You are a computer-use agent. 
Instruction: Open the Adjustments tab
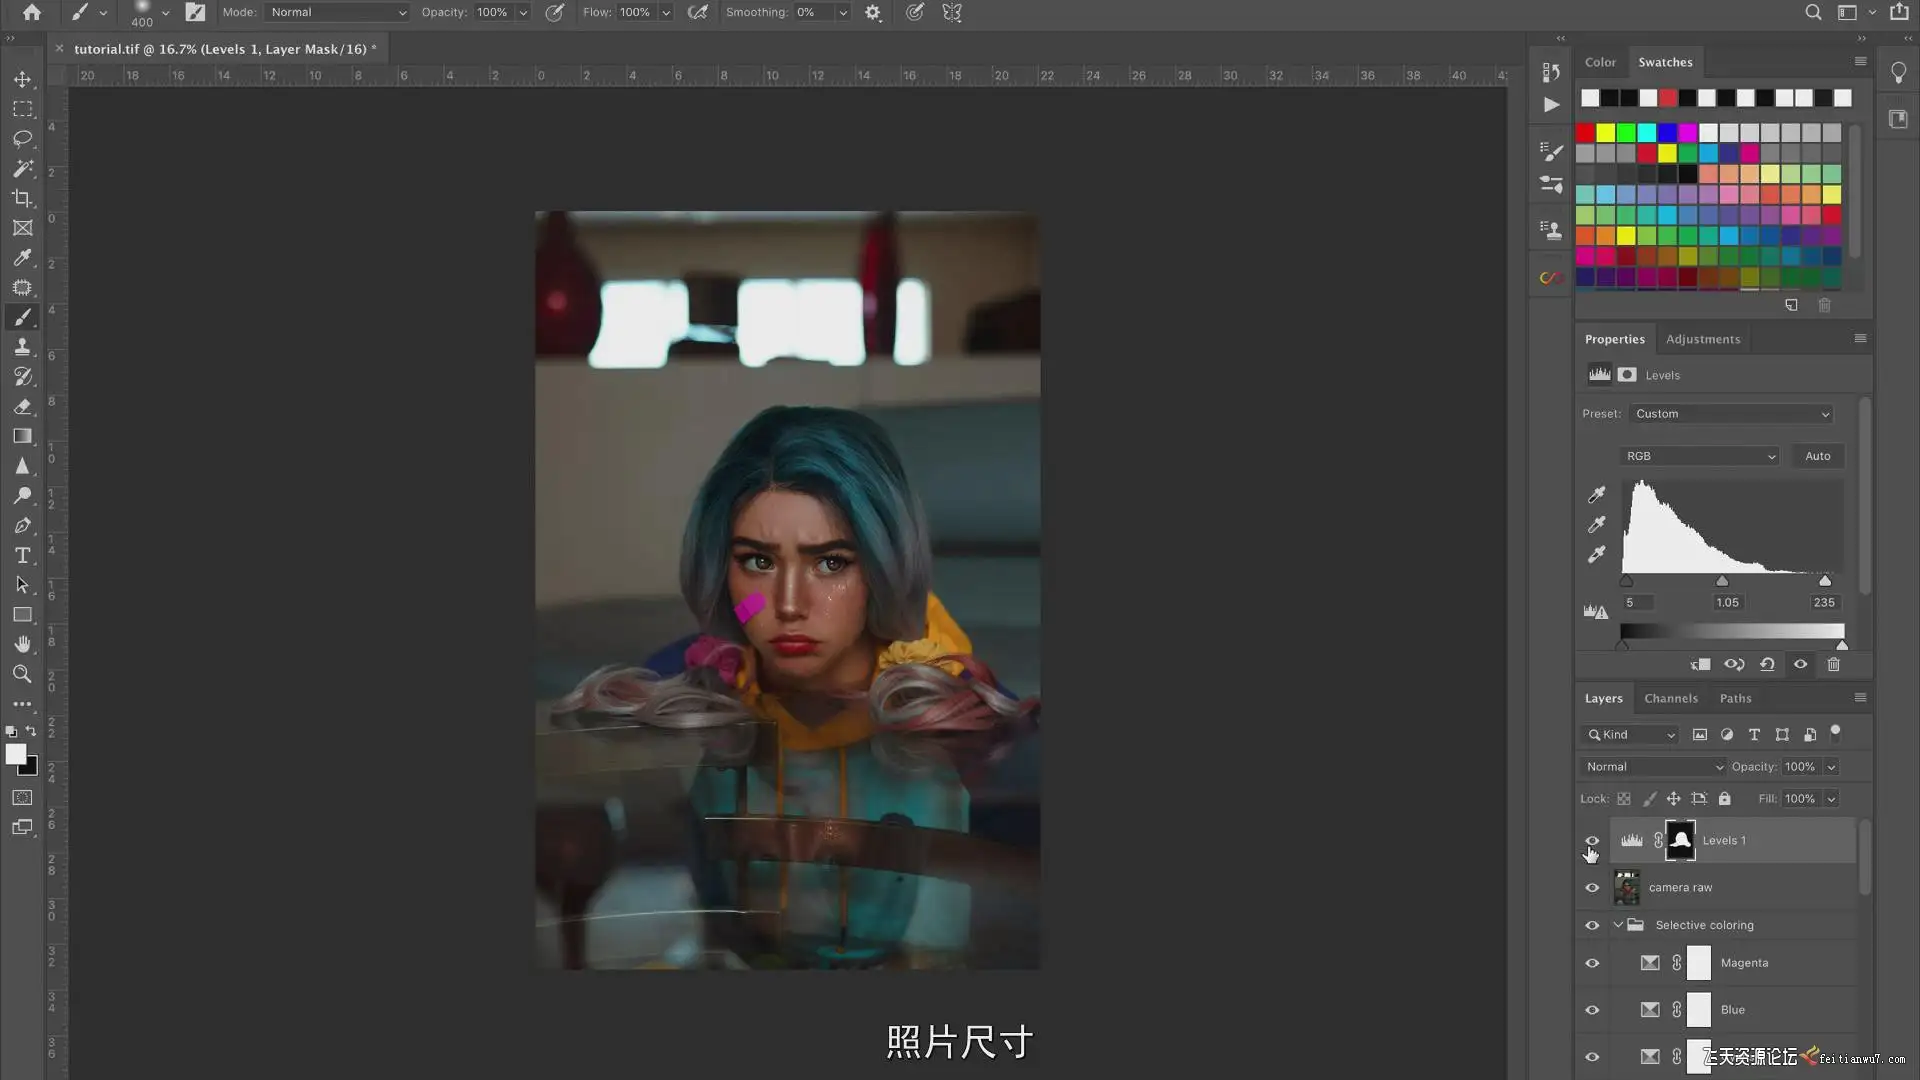1702,339
